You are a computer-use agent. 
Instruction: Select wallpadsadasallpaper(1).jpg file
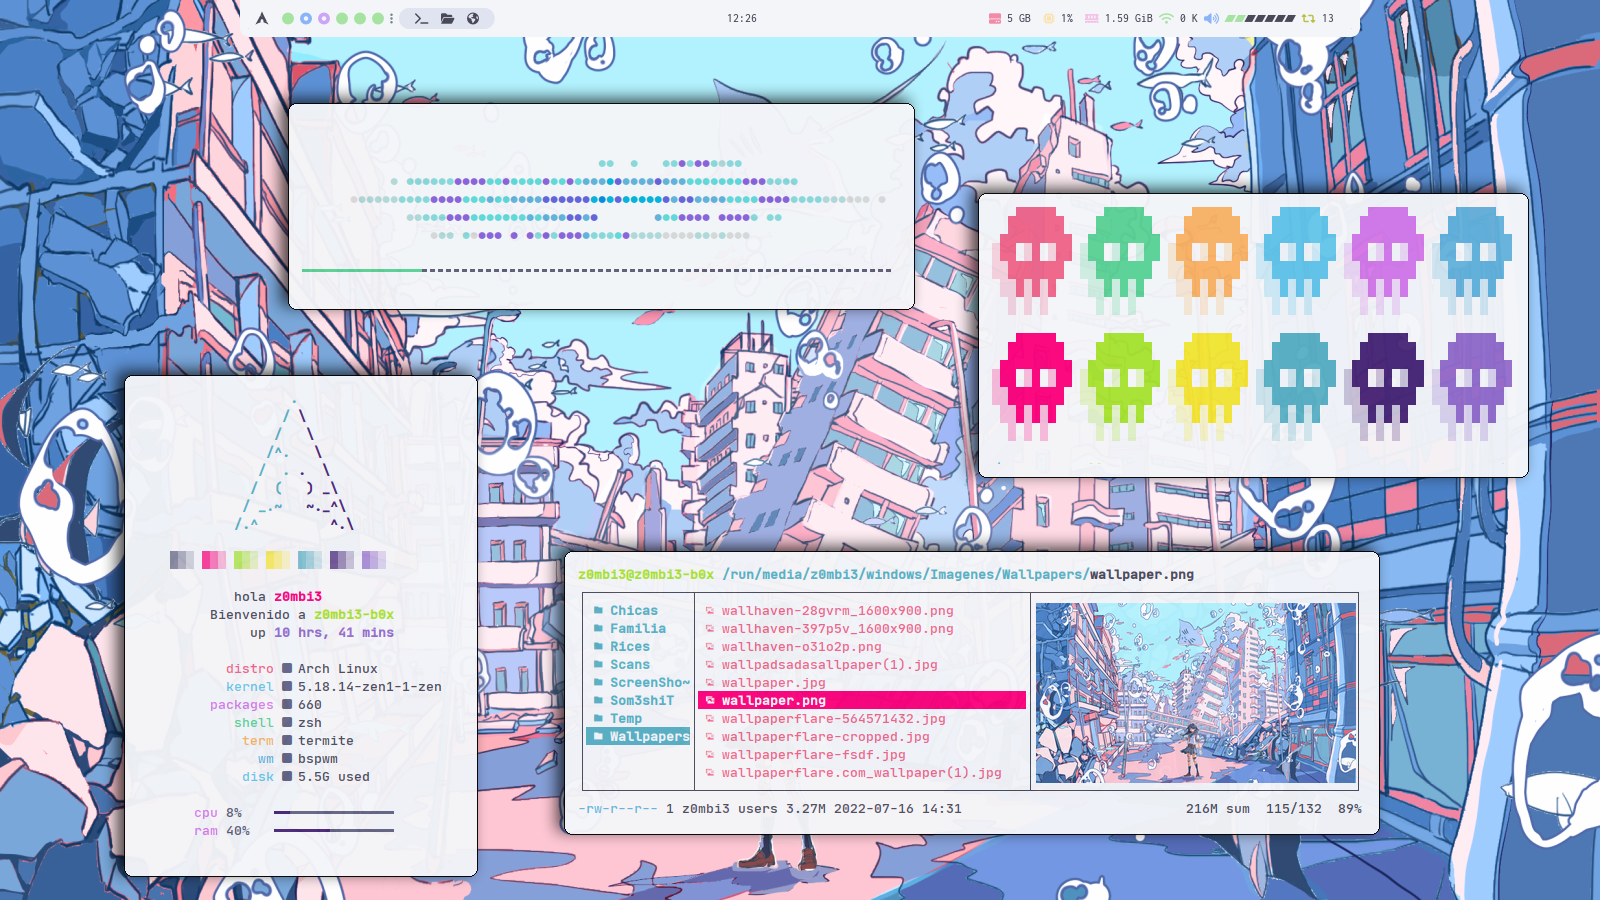coord(829,664)
